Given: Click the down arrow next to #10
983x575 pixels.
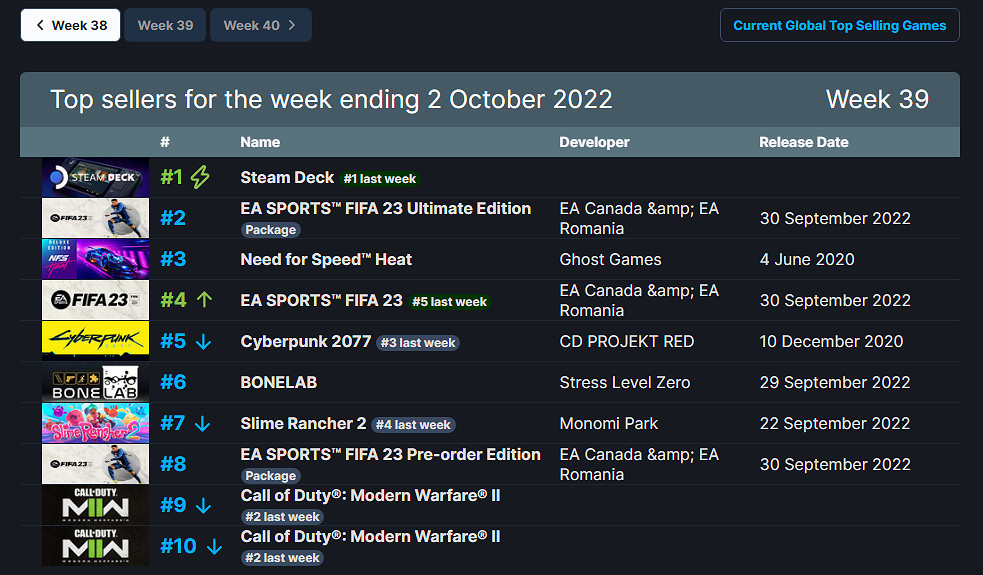Looking at the screenshot, I should (x=214, y=547).
